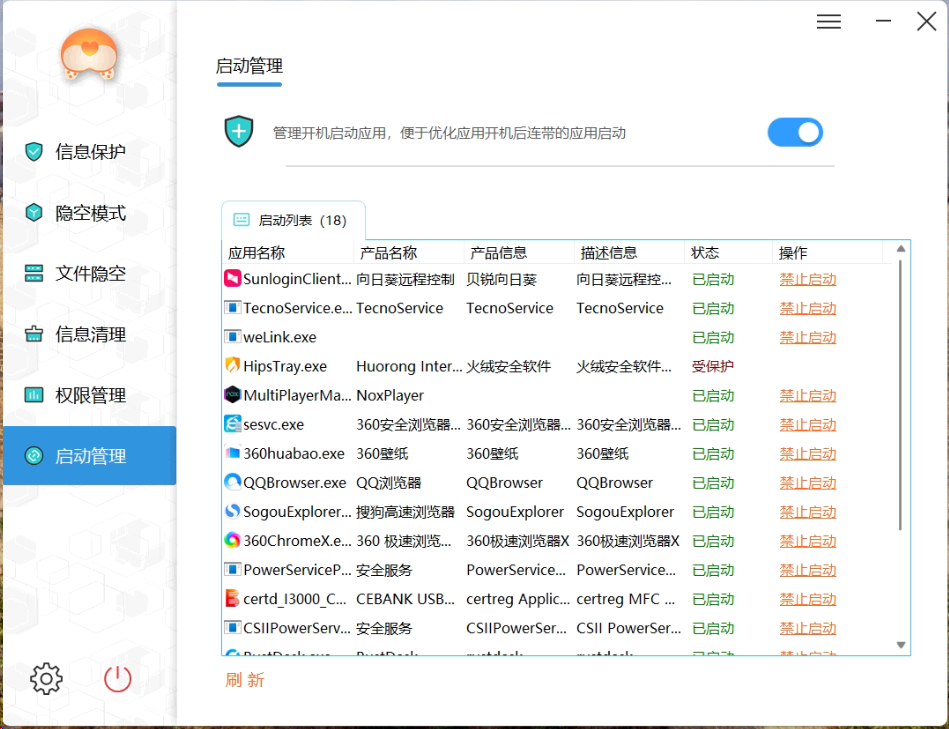Close the window
949x729 pixels.
[x=926, y=21]
